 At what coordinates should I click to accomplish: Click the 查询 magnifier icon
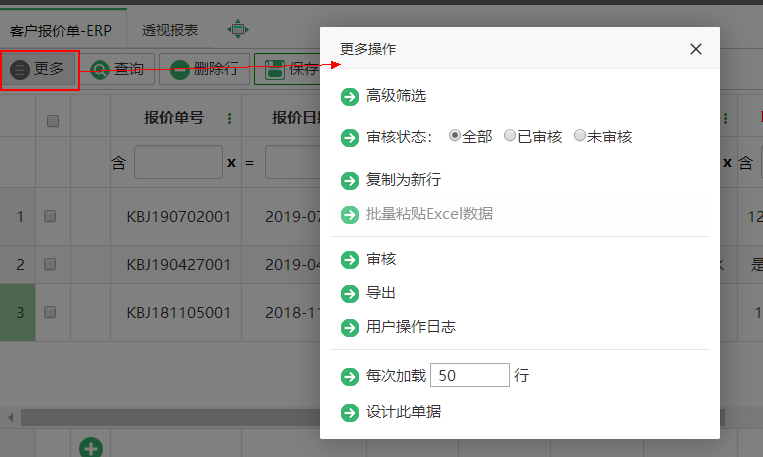point(100,70)
